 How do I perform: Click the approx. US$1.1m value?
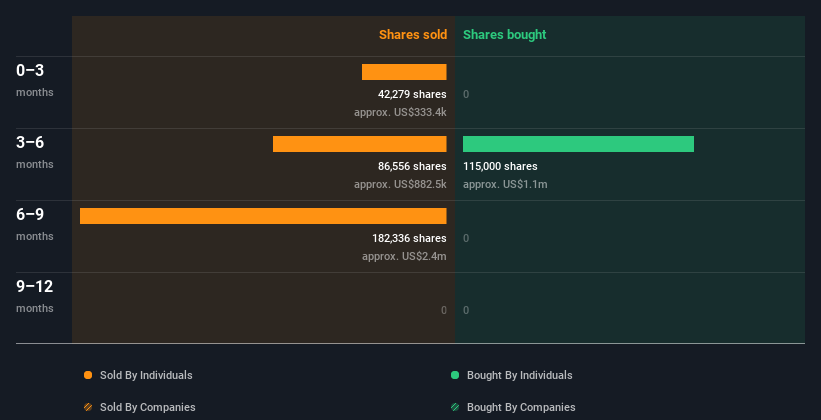pyautogui.click(x=505, y=184)
